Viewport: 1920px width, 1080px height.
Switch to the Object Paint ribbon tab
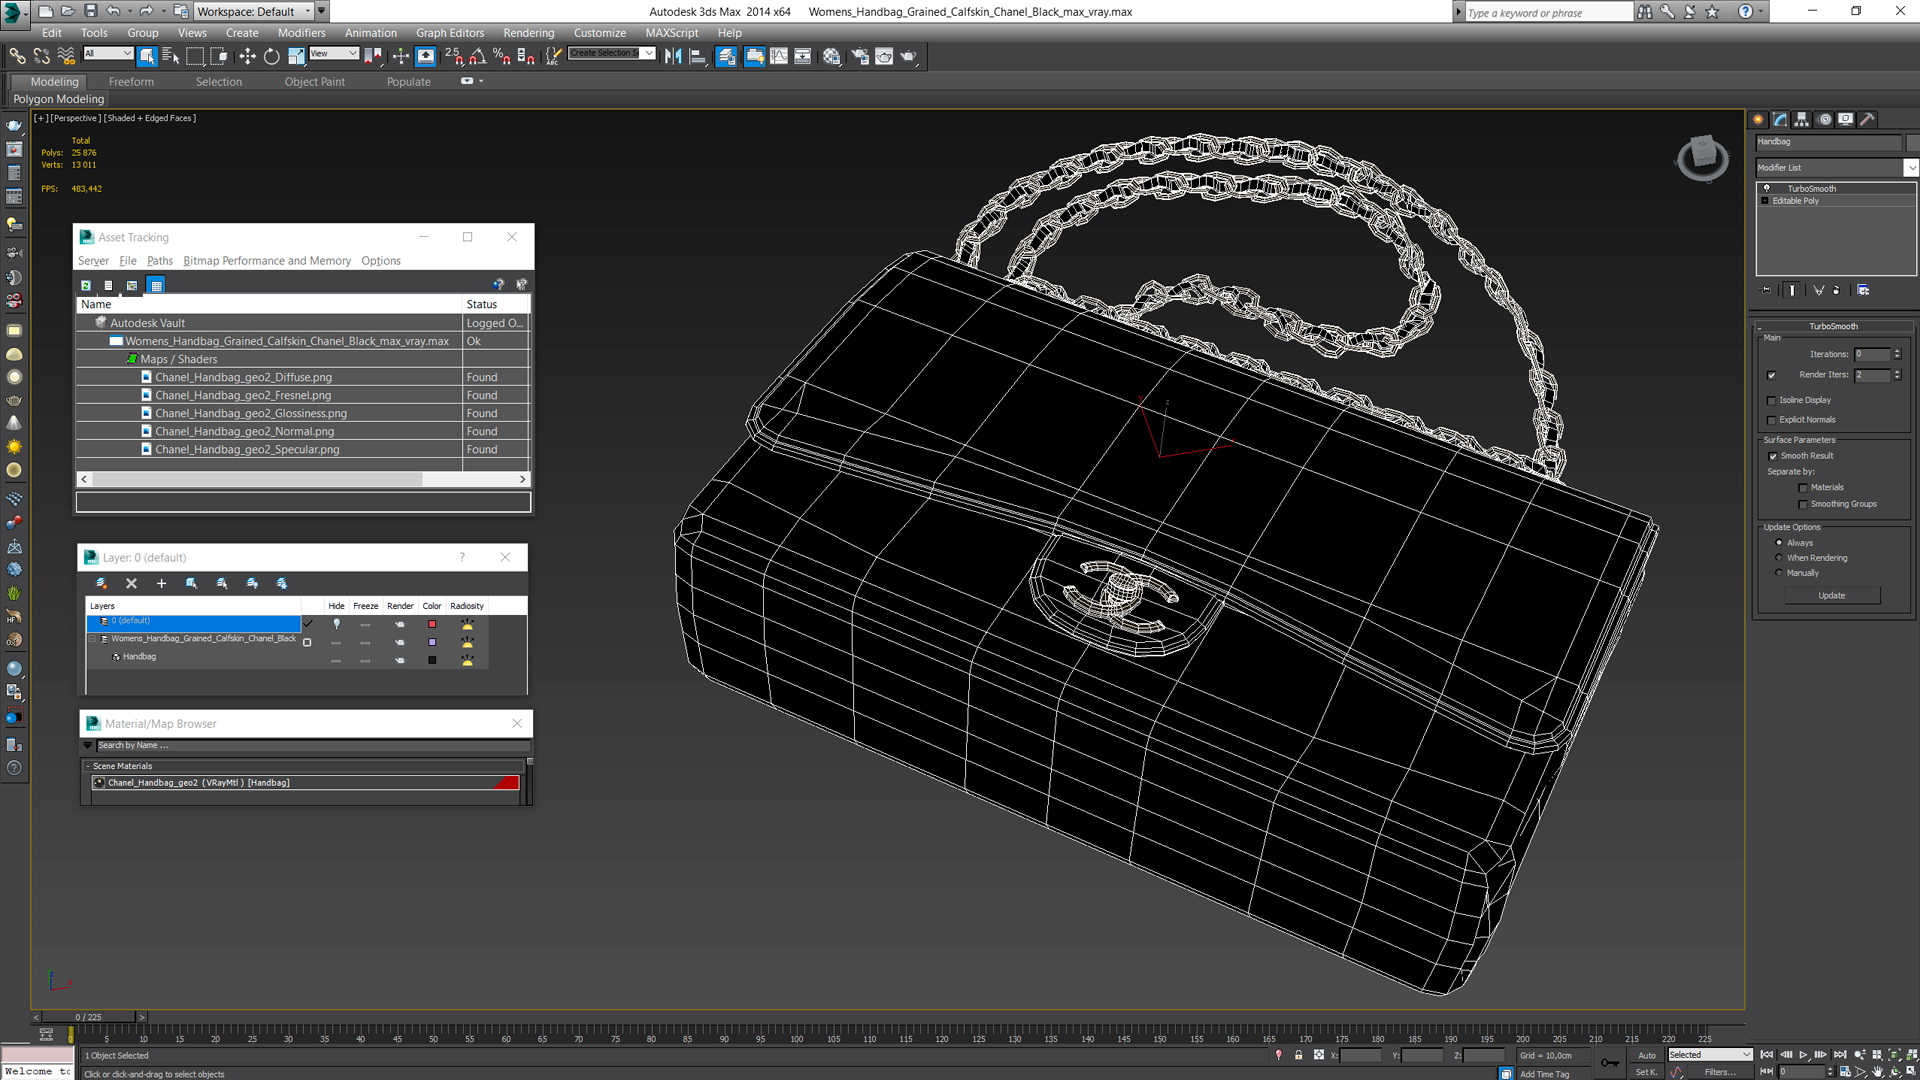pos(314,82)
